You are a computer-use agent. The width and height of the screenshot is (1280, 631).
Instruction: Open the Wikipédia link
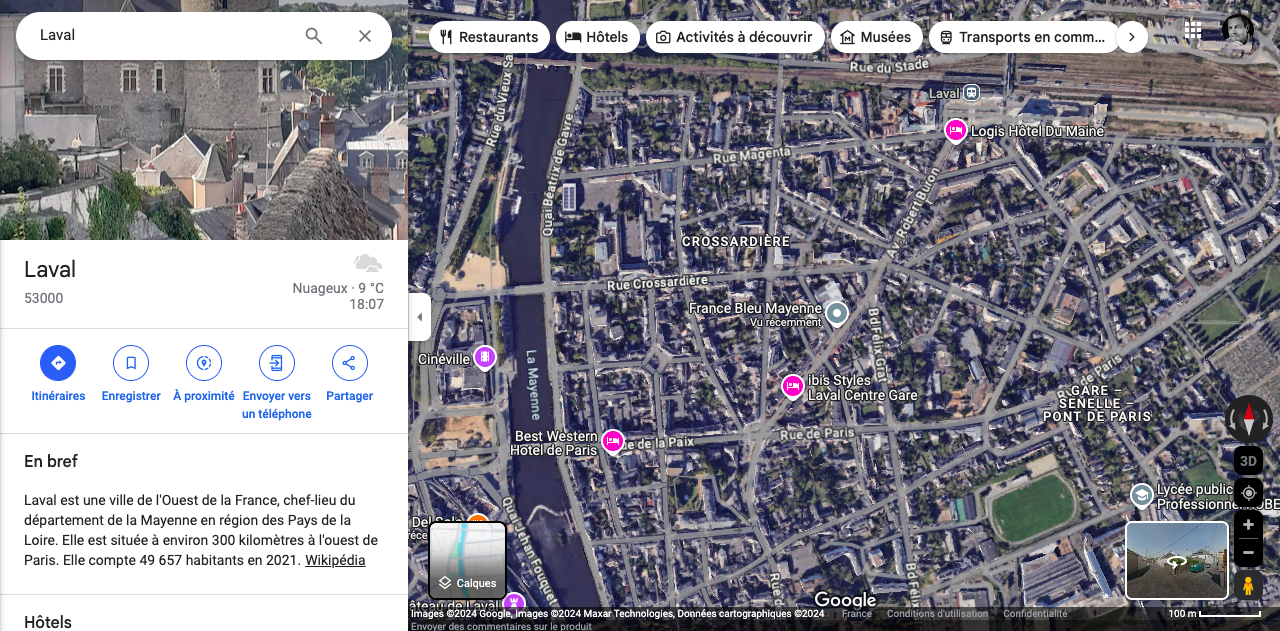[x=335, y=560]
